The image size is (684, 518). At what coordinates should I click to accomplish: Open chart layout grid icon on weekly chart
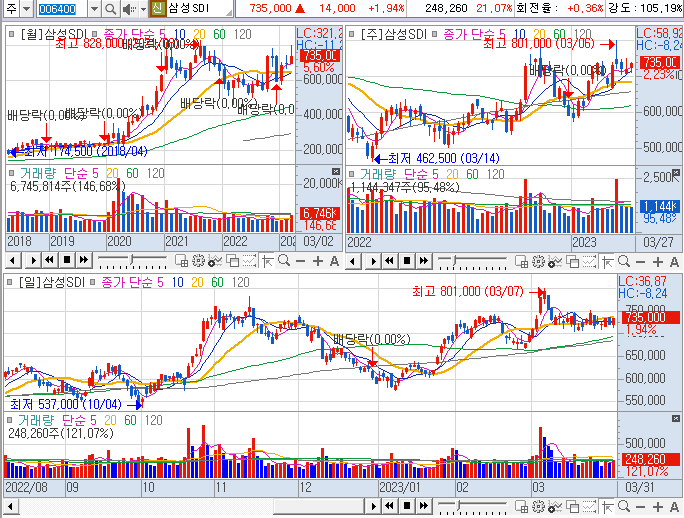coord(522,261)
